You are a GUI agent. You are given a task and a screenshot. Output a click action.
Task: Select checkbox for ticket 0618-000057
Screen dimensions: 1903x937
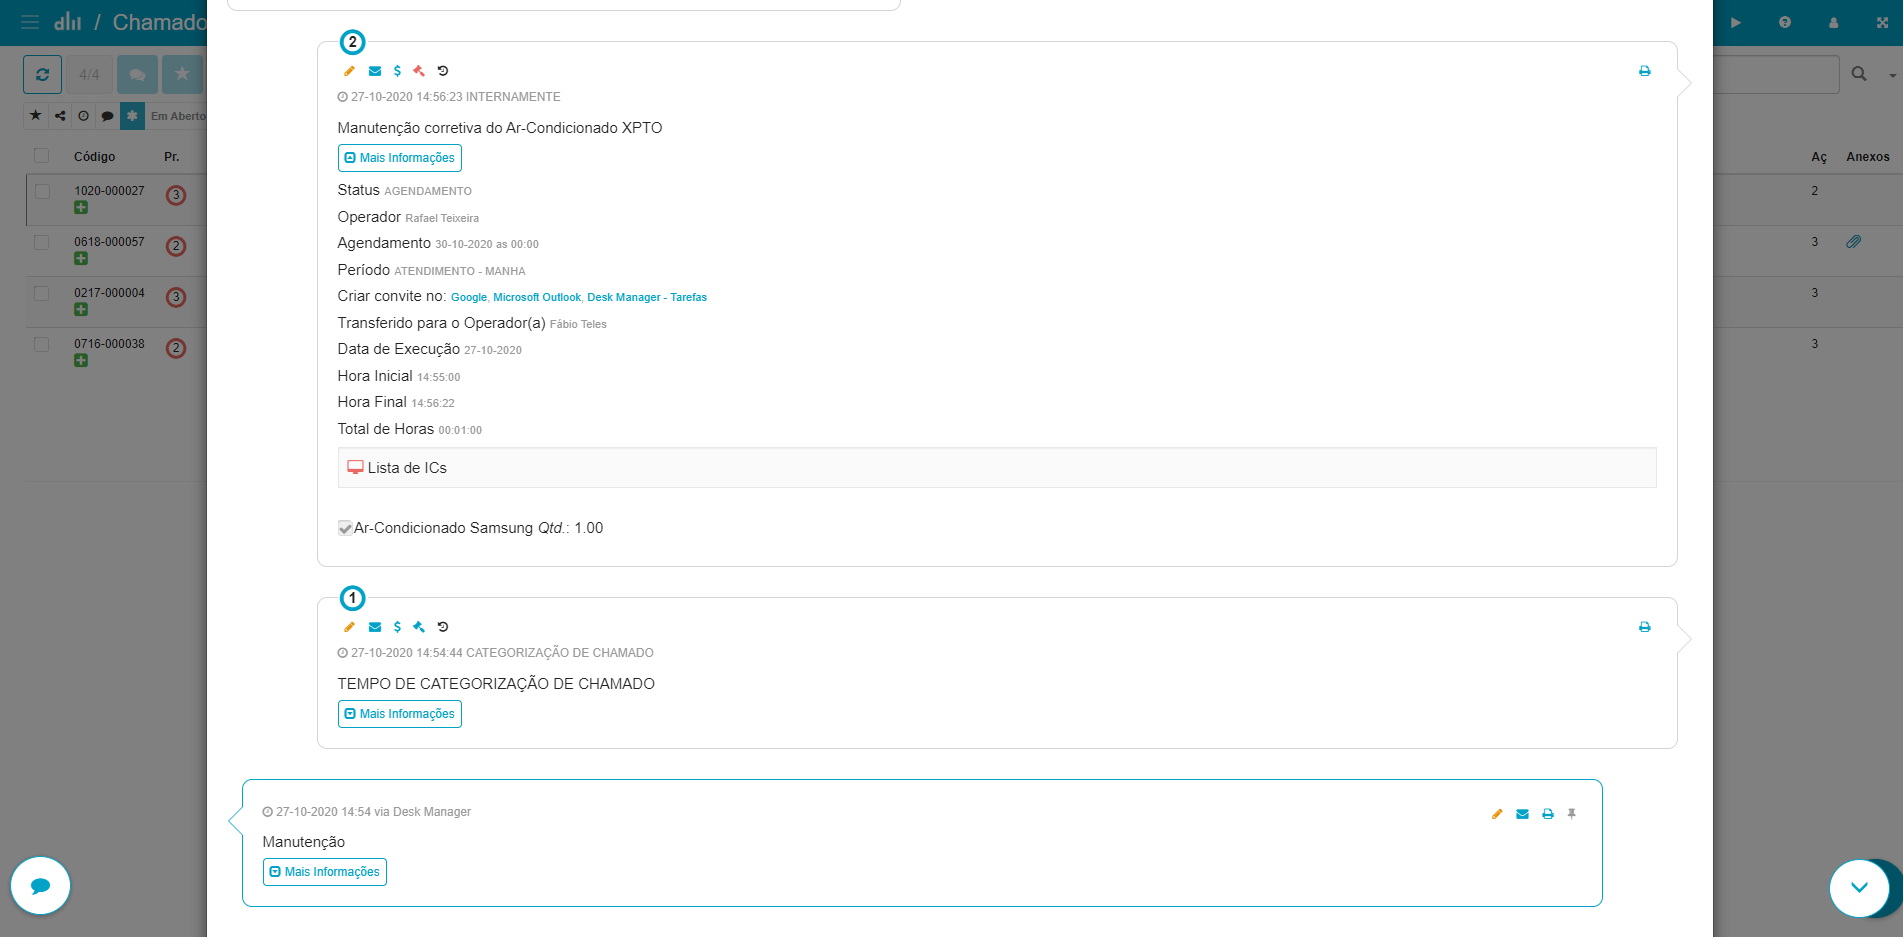(x=41, y=242)
